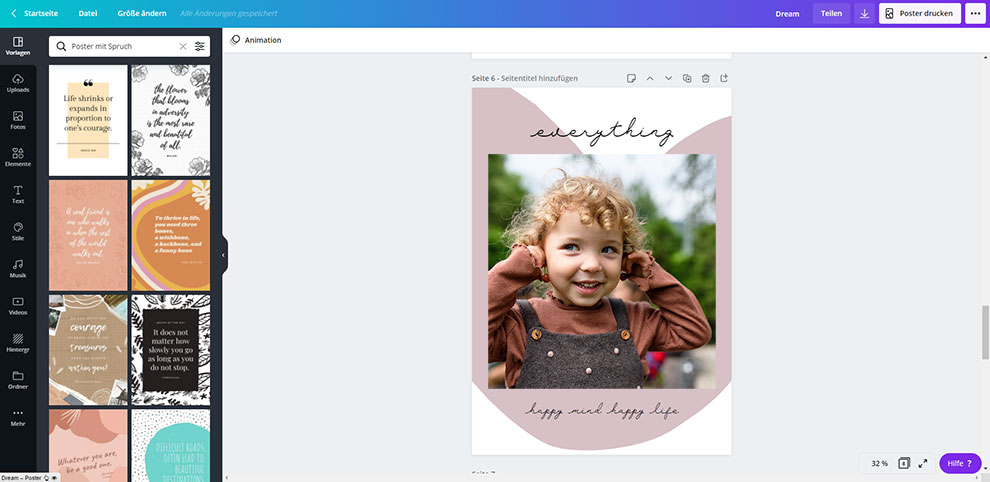Clear the template search text
This screenshot has width=990, height=482.
pyautogui.click(x=183, y=46)
